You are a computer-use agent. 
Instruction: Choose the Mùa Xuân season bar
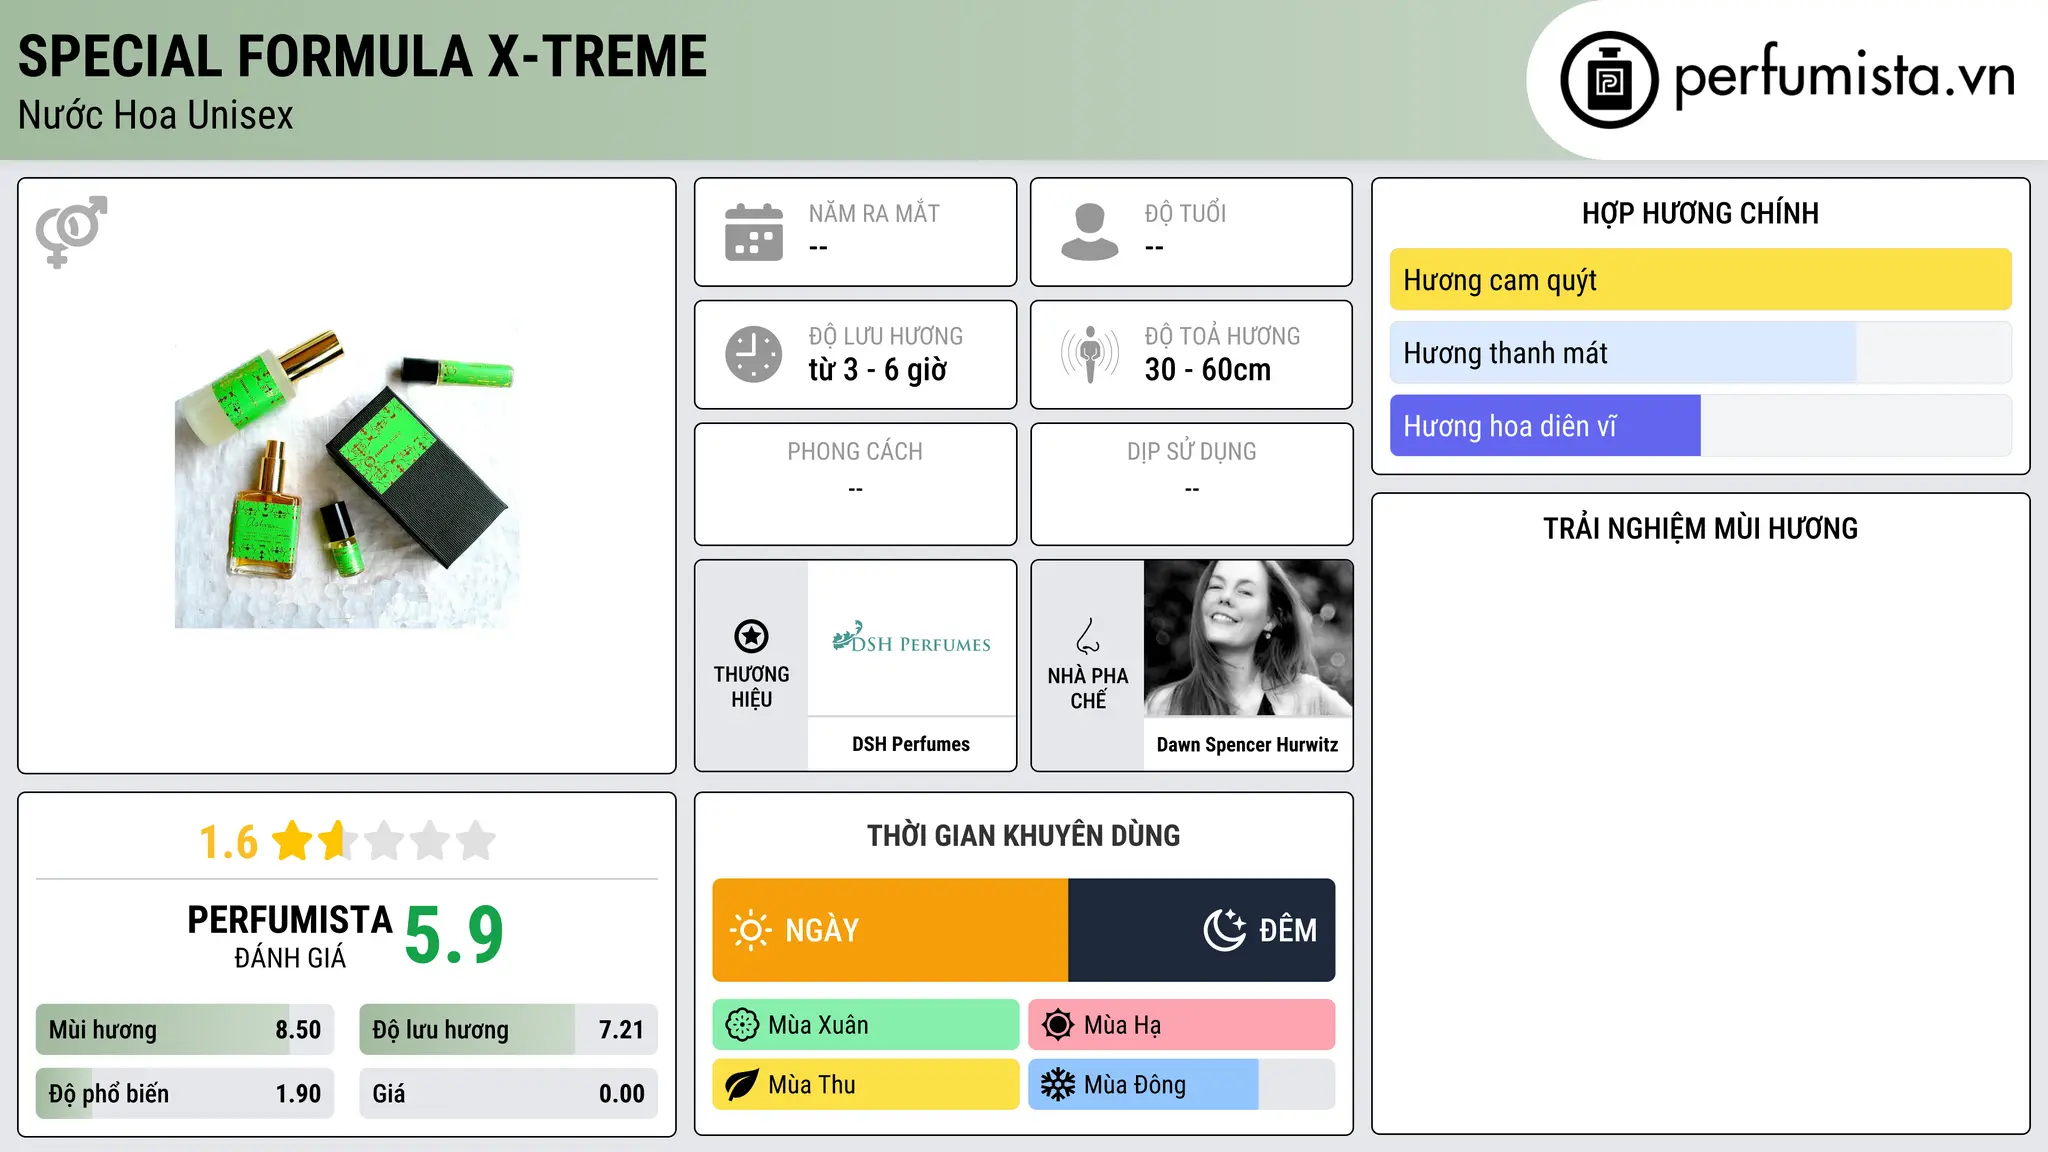[x=866, y=1025]
